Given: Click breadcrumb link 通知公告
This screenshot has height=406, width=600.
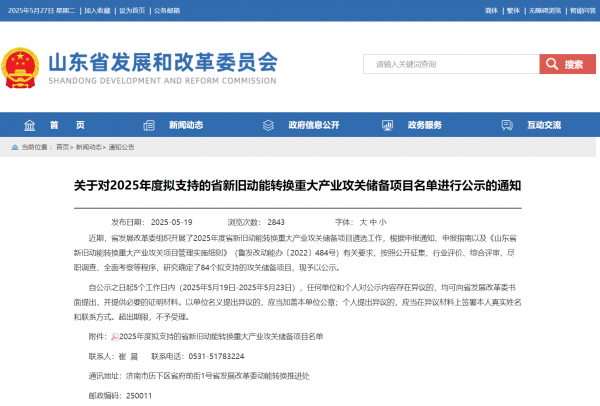Looking at the screenshot, I should click(x=121, y=147).
